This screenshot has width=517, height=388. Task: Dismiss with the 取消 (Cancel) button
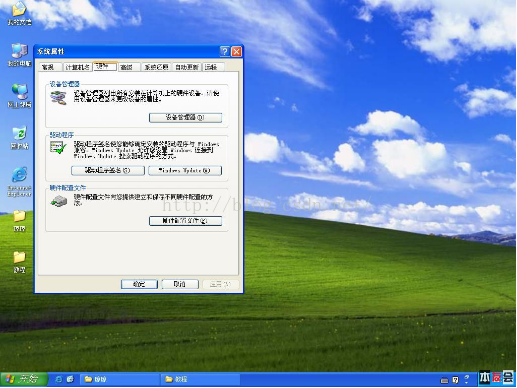[x=180, y=284]
